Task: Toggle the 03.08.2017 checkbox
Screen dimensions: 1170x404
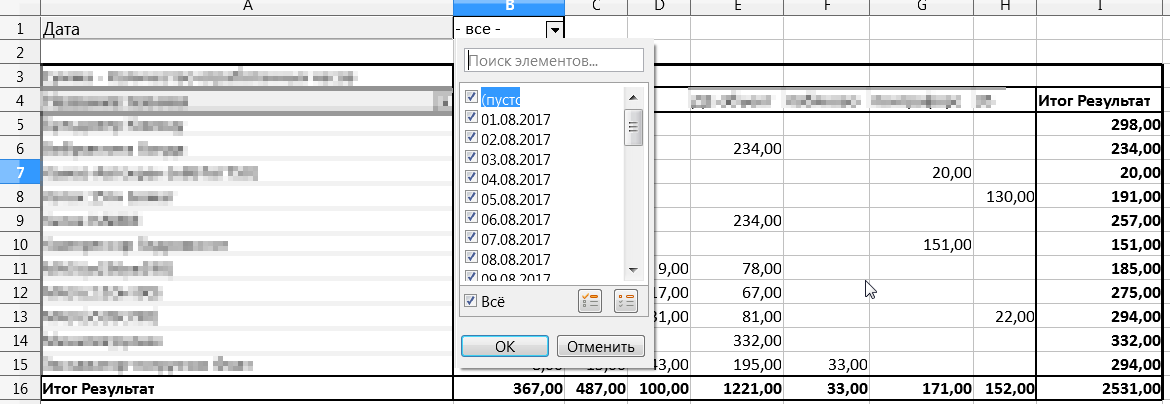Action: (471, 157)
